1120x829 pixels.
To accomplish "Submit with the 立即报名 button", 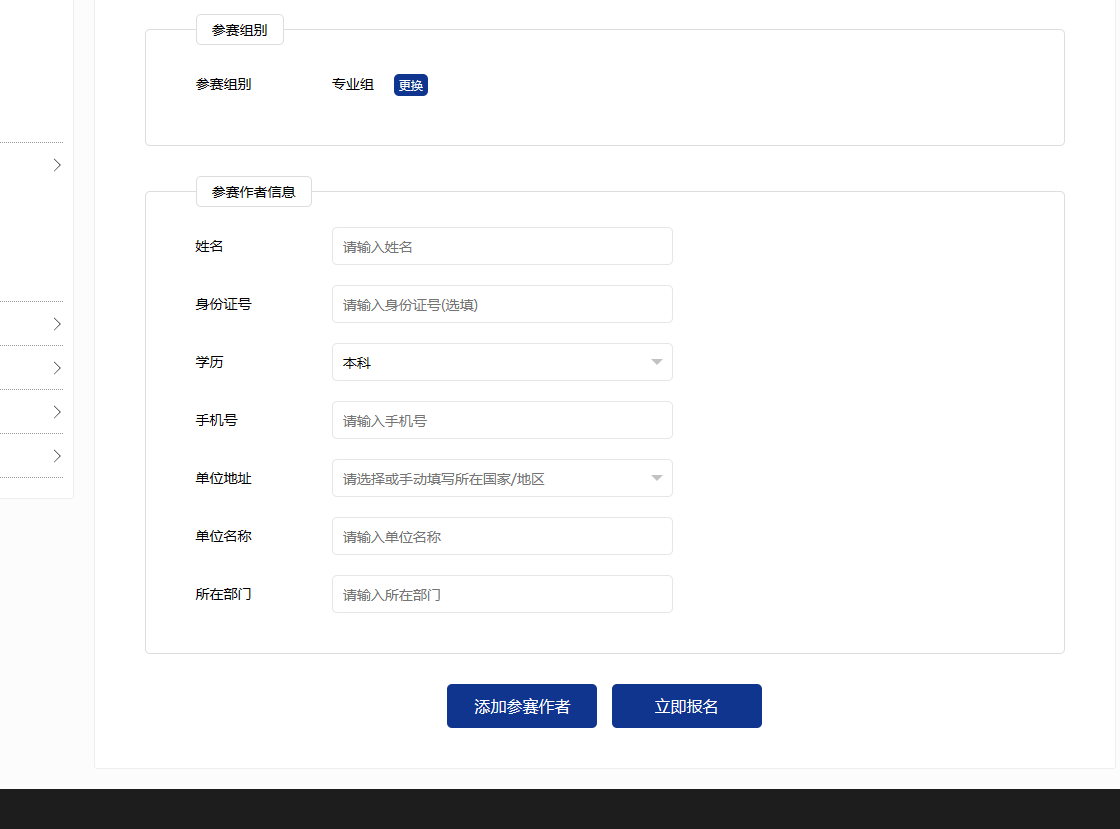I will click(x=687, y=706).
